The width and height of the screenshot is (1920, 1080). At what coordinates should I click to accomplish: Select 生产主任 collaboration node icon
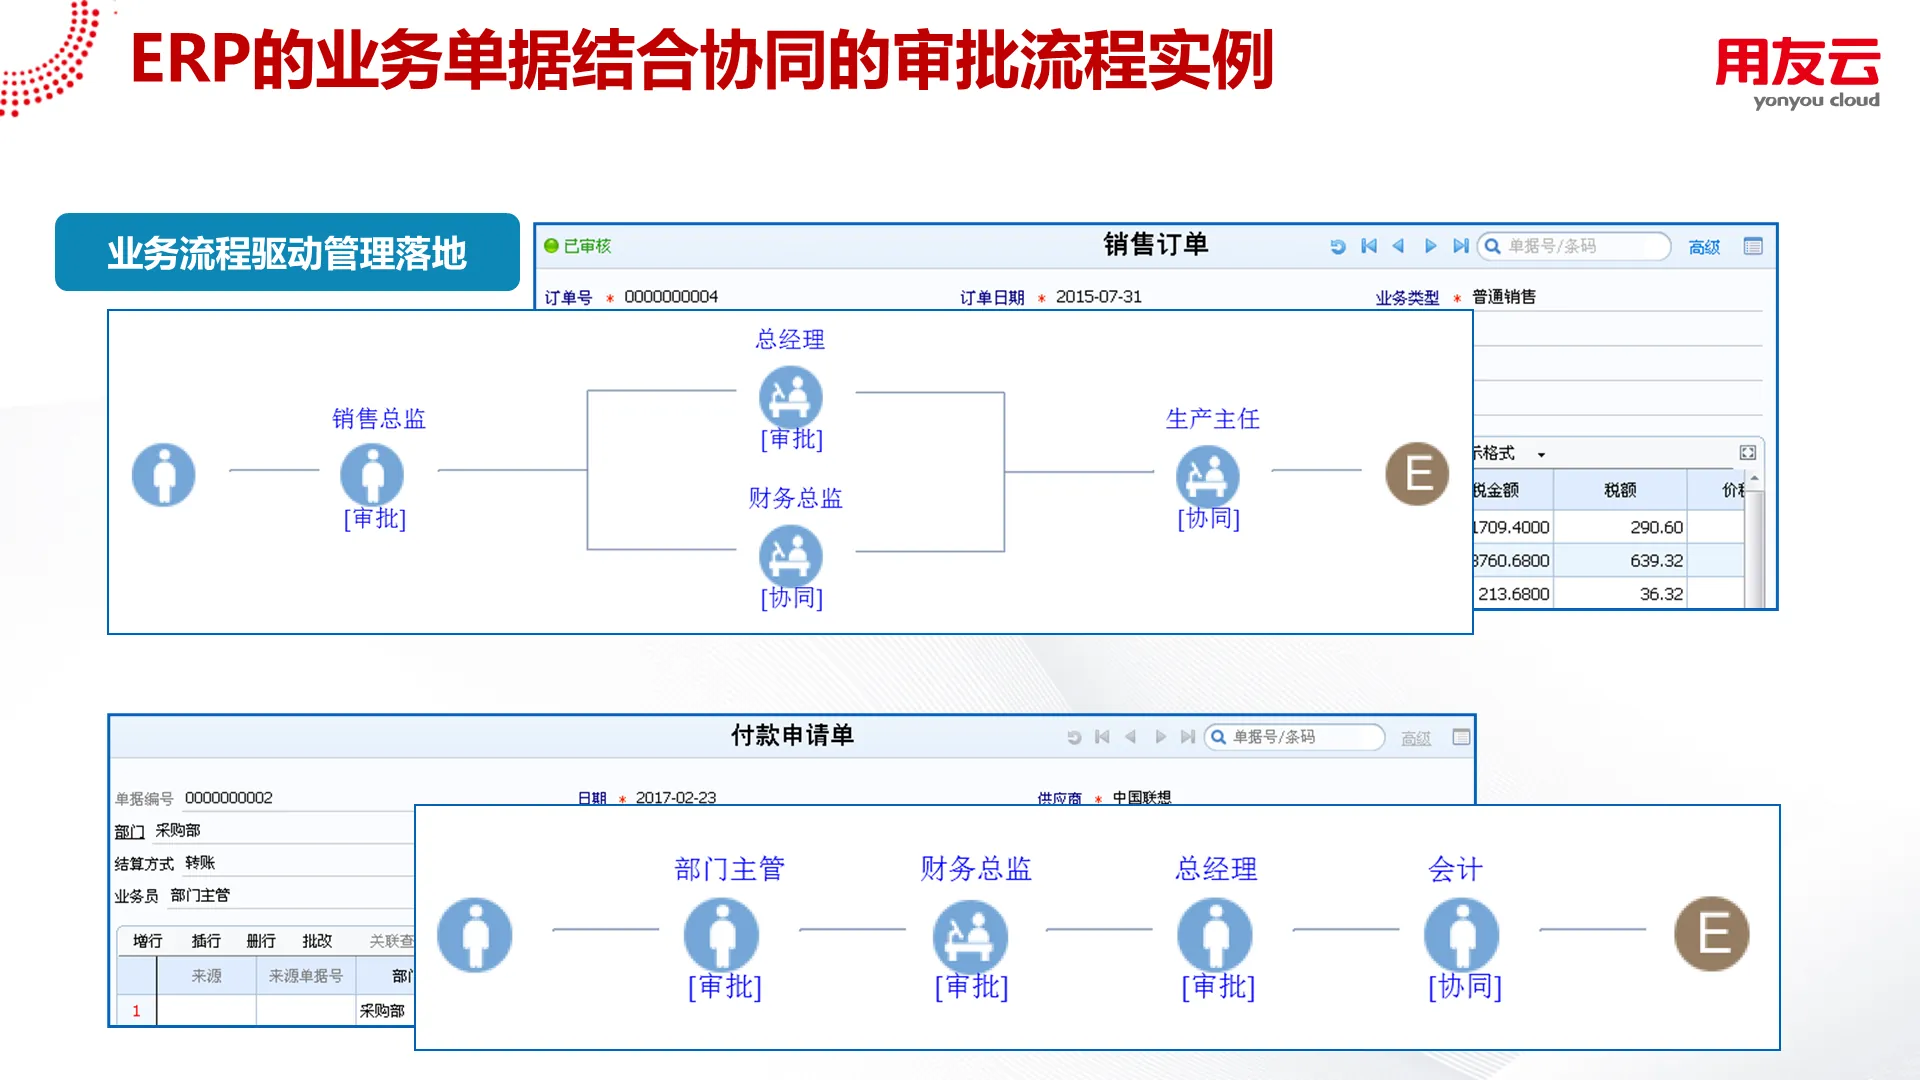pos(1208,476)
